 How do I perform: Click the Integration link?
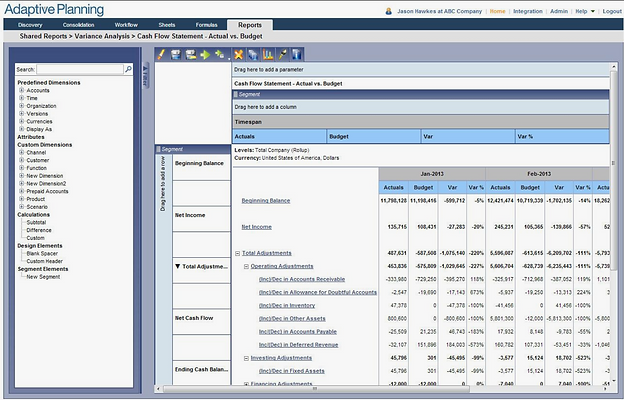point(528,11)
